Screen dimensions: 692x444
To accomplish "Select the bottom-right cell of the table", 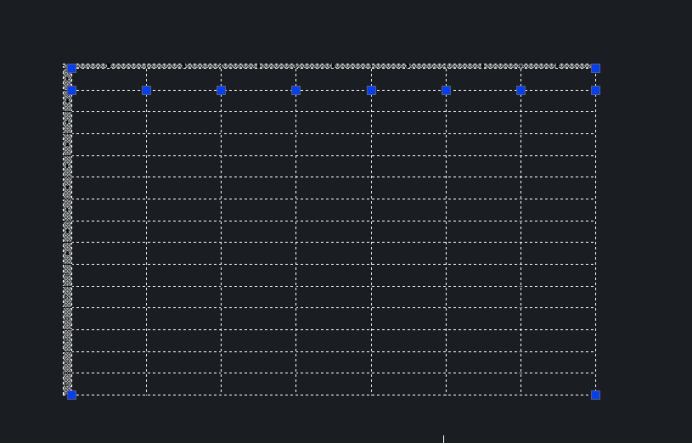I will [558, 384].
